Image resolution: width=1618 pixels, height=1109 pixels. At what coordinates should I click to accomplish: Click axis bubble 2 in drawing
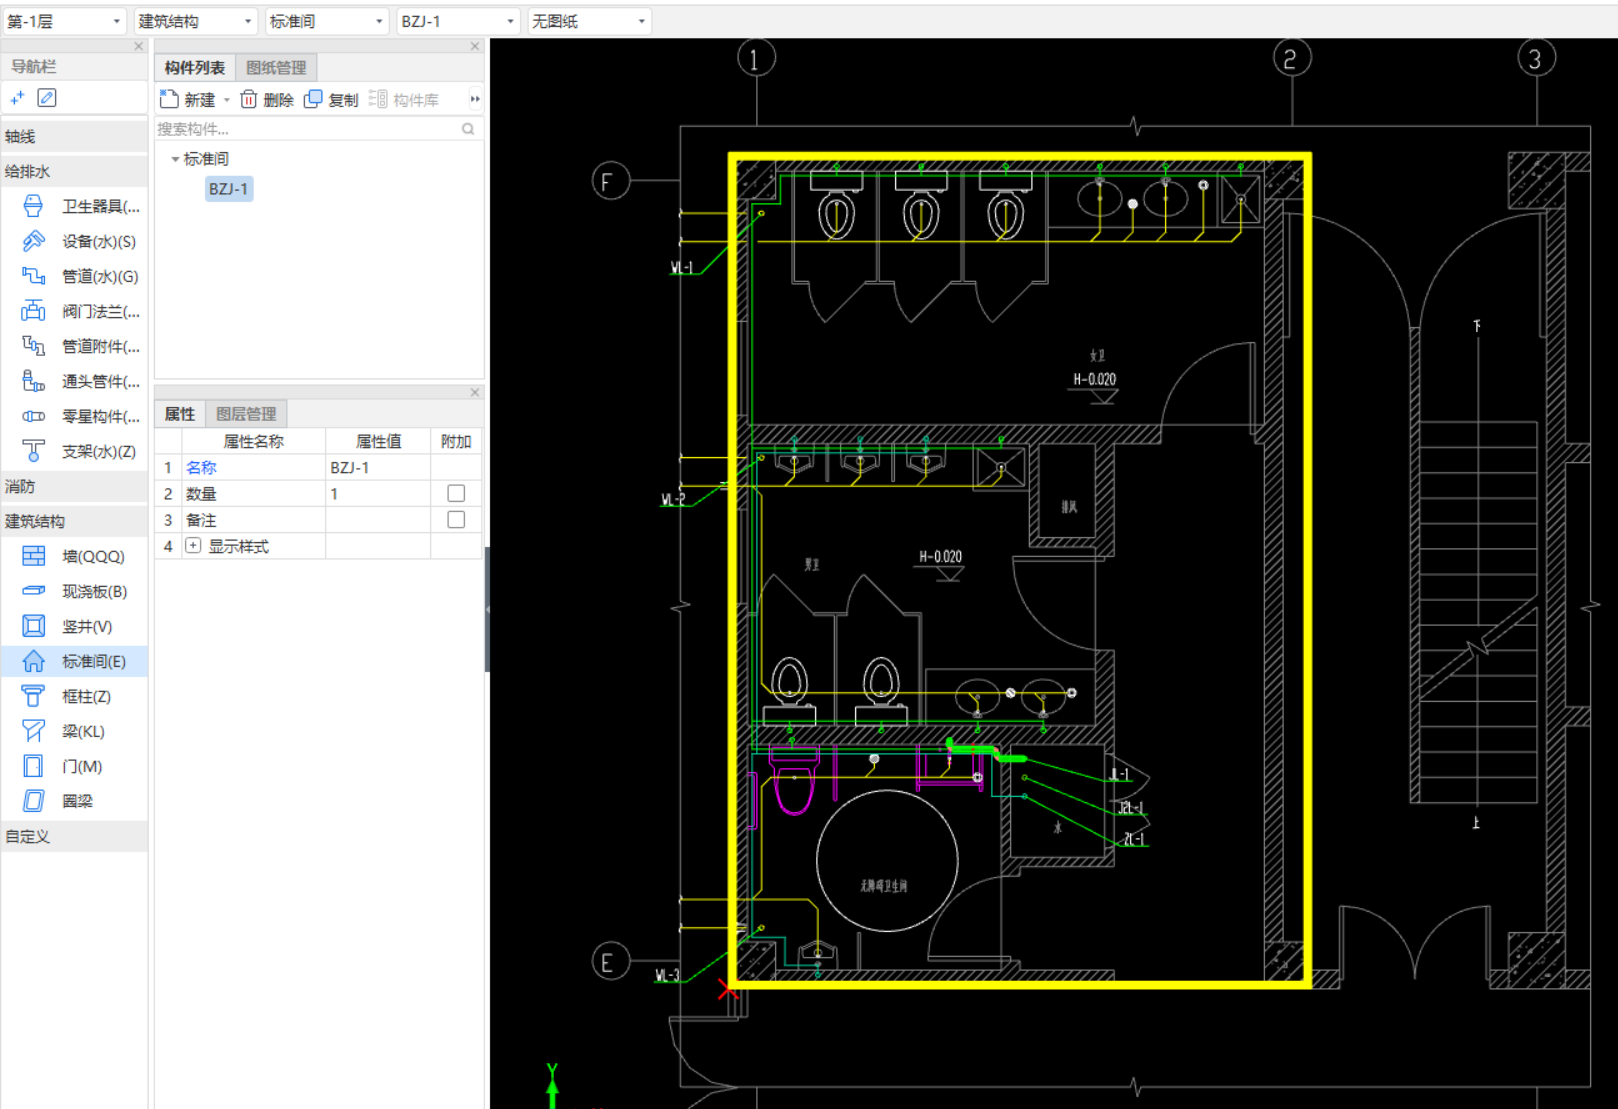[1292, 58]
